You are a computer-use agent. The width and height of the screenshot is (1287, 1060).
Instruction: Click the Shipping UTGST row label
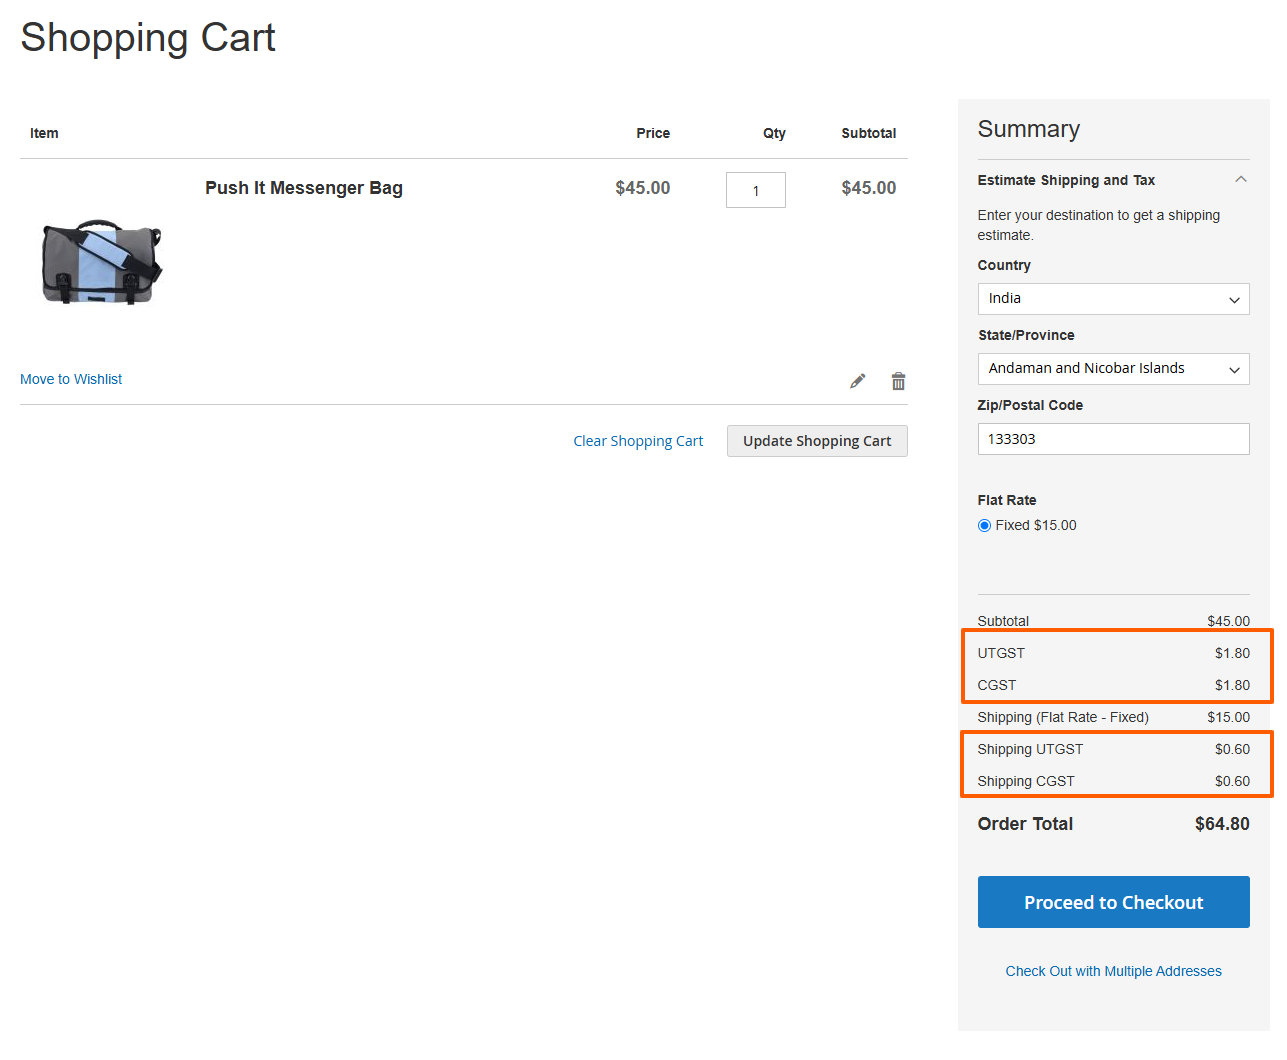1030,749
